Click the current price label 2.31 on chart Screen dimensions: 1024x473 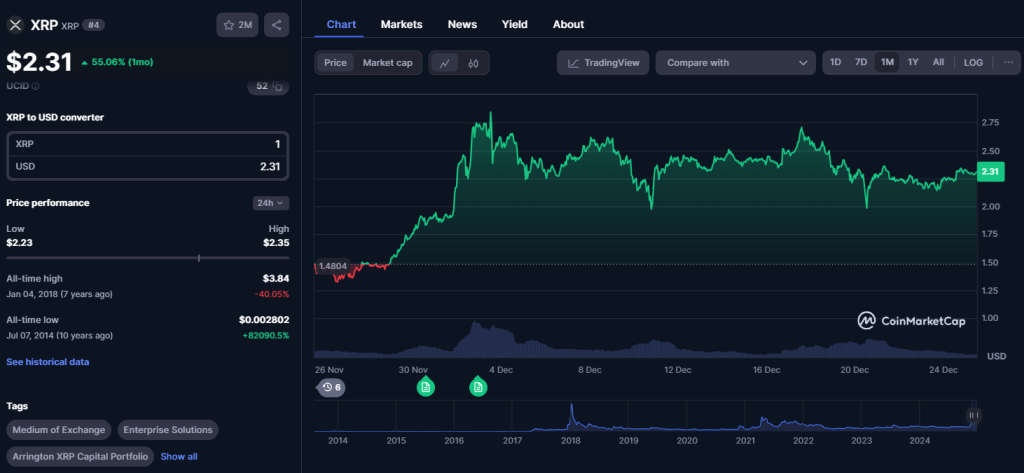click(x=989, y=172)
